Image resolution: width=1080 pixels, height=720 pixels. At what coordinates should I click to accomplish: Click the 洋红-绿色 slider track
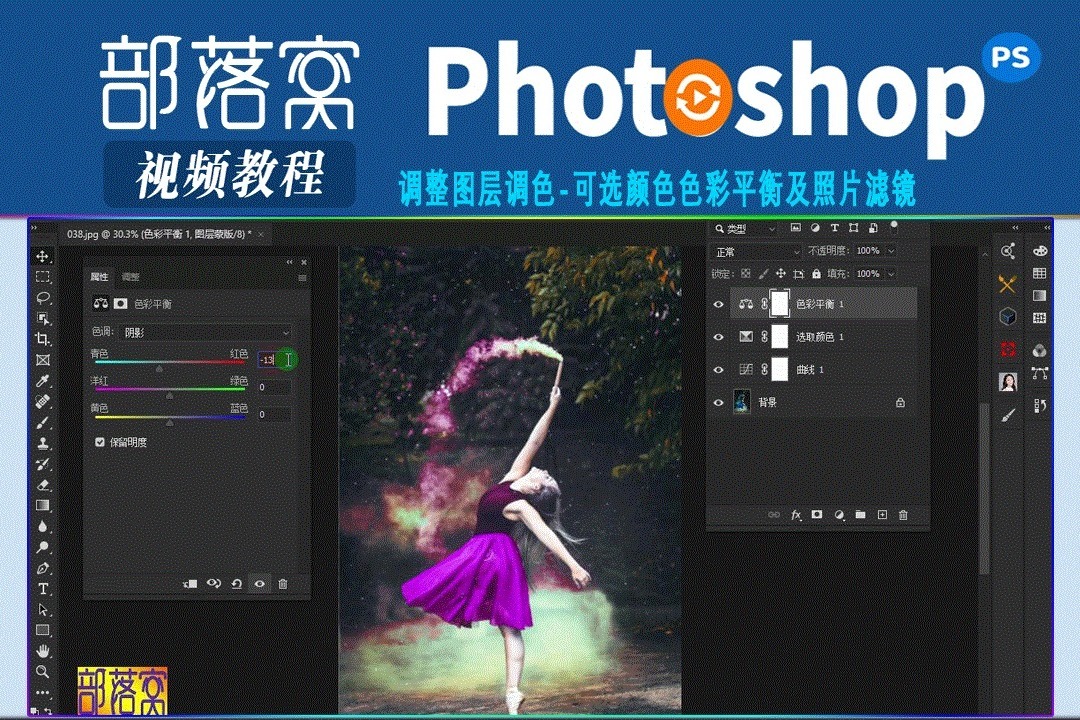pos(169,388)
